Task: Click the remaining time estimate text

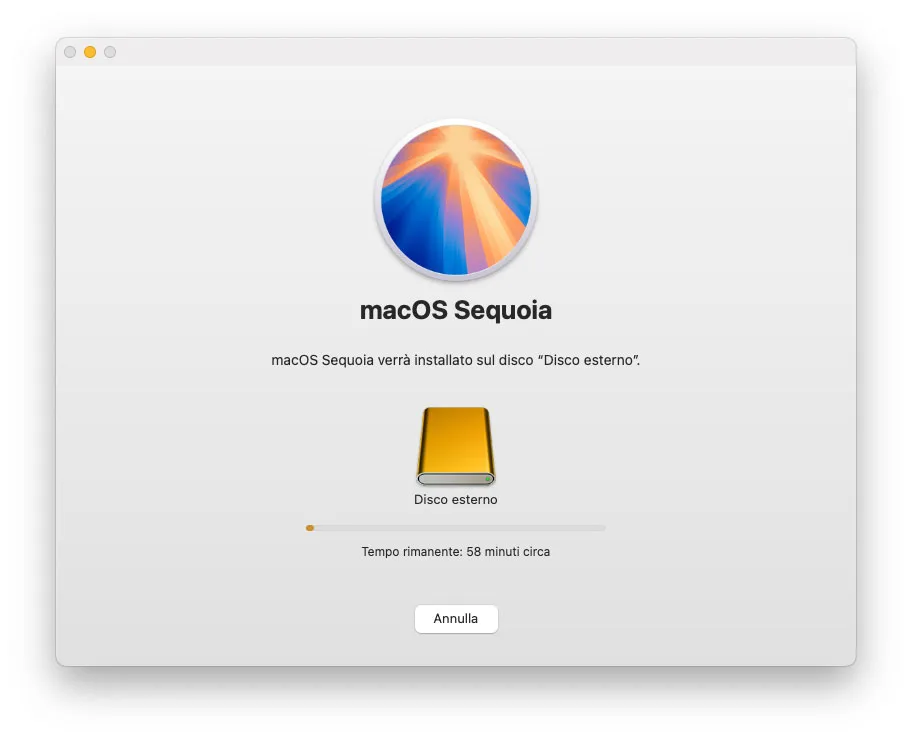Action: tap(456, 551)
